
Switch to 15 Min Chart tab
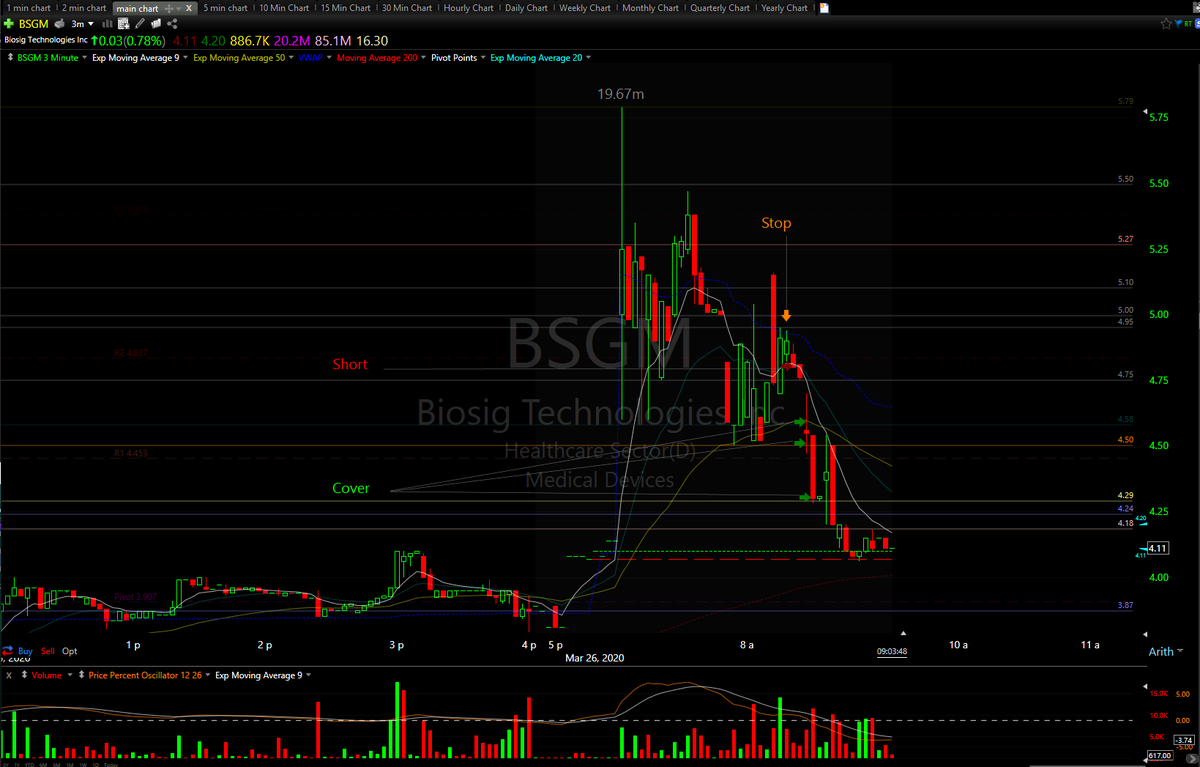pyautogui.click(x=346, y=8)
